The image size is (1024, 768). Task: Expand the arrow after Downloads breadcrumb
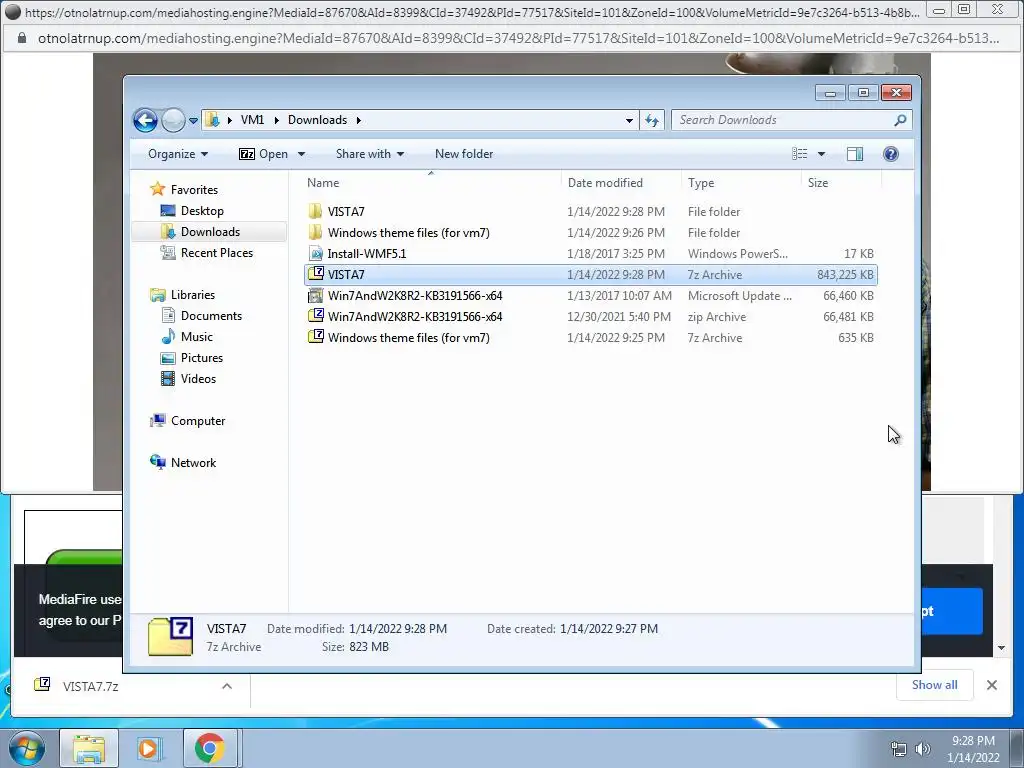tap(359, 120)
